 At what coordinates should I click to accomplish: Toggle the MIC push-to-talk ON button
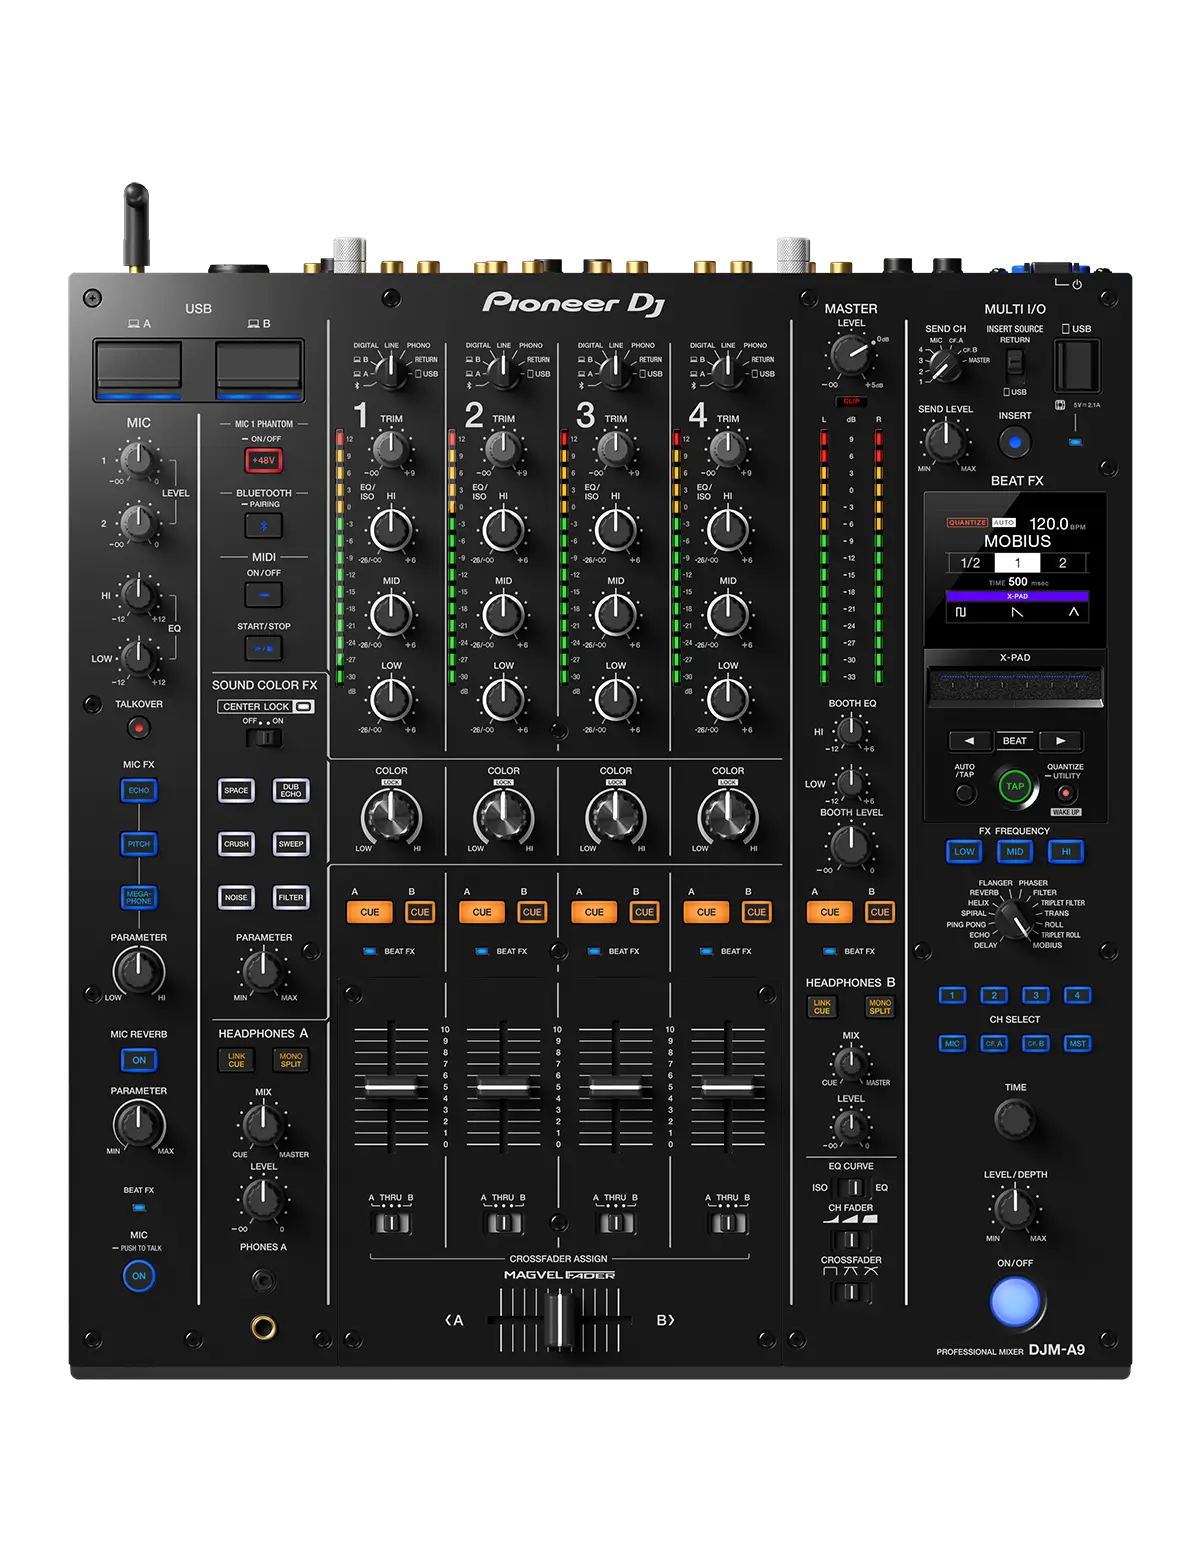[x=139, y=1276]
